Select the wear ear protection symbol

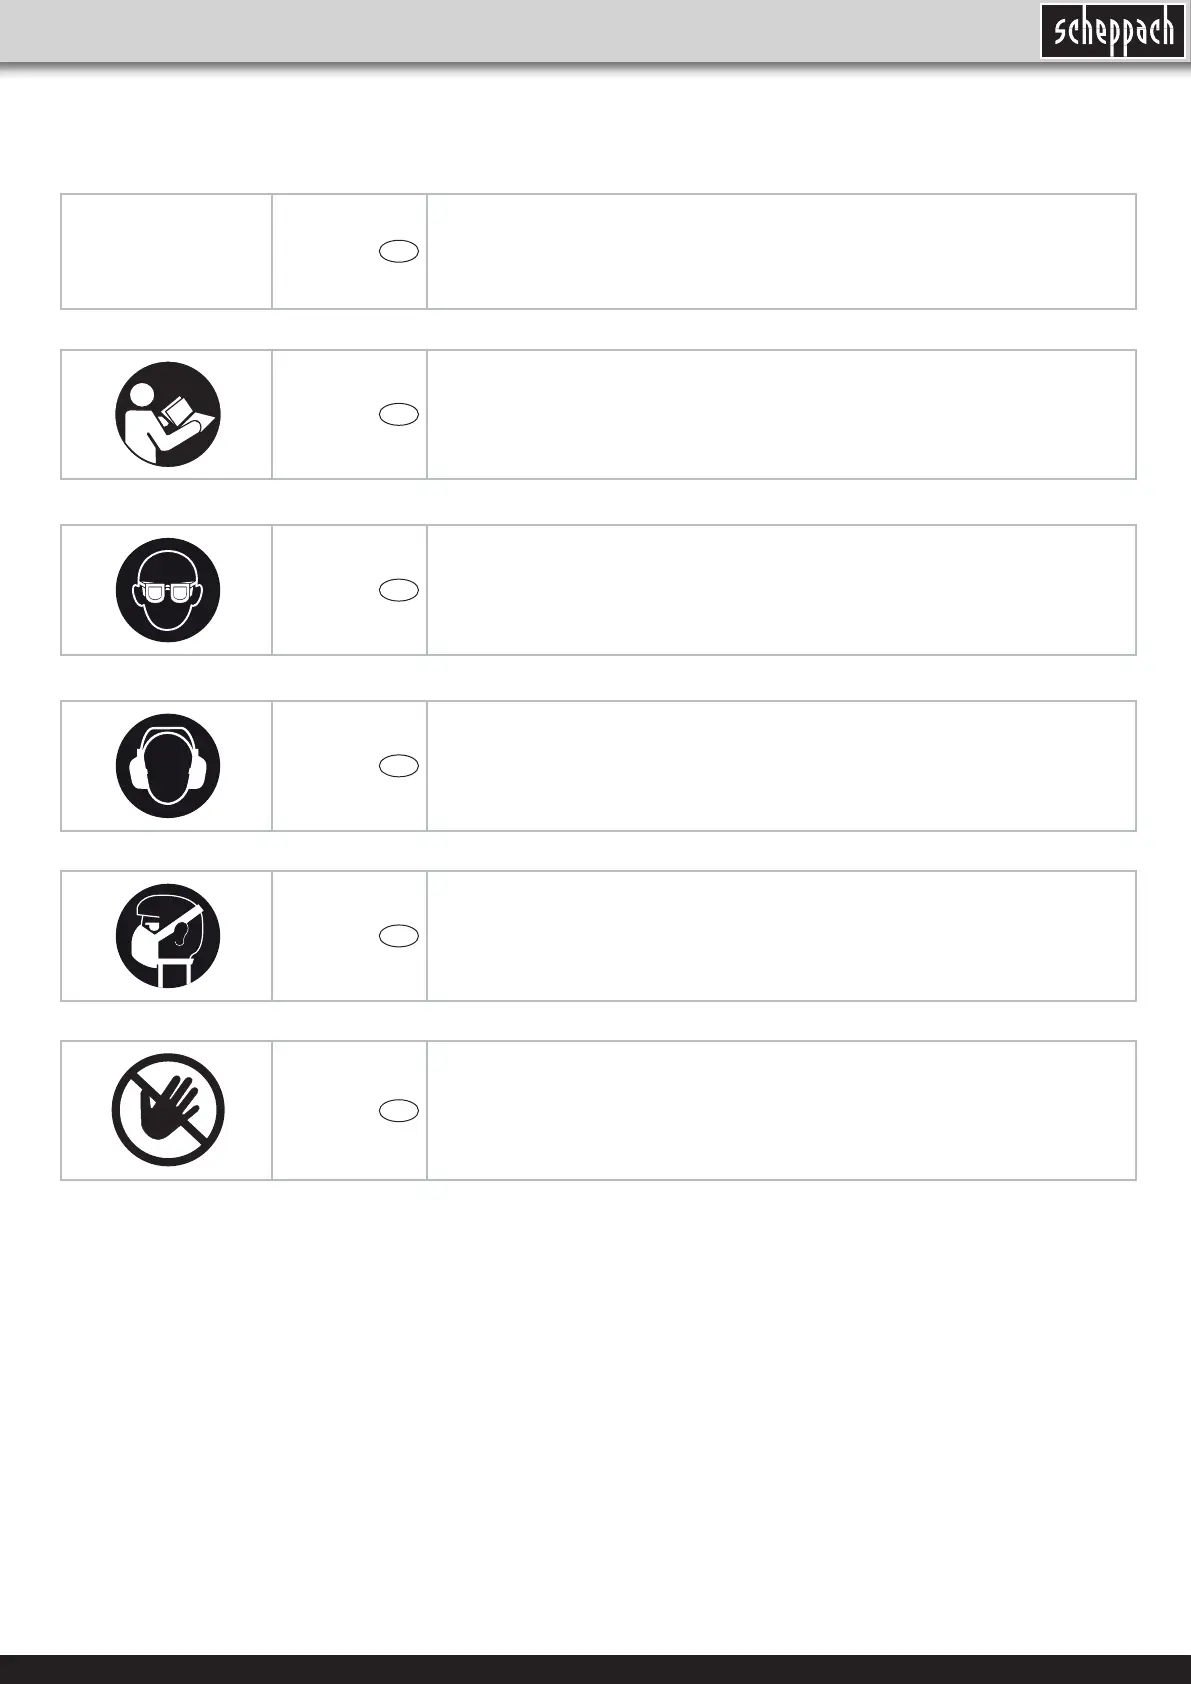(x=167, y=766)
